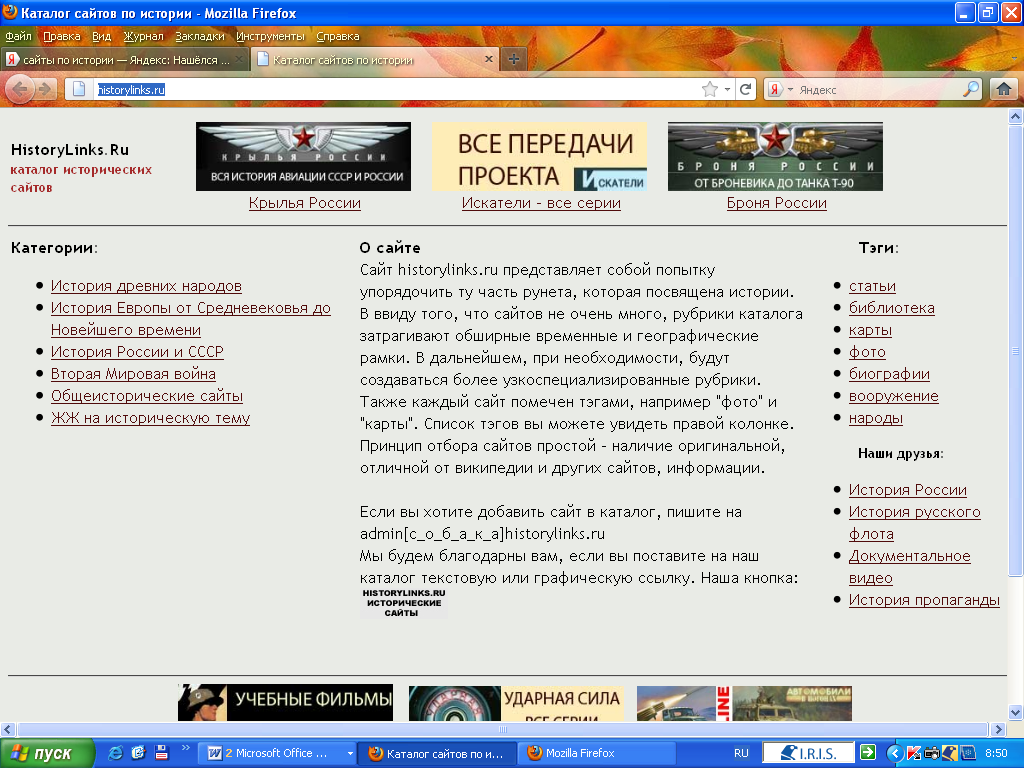Open the I.R.I.S. tray toolbar
1024x768 pixels.
(x=808, y=753)
